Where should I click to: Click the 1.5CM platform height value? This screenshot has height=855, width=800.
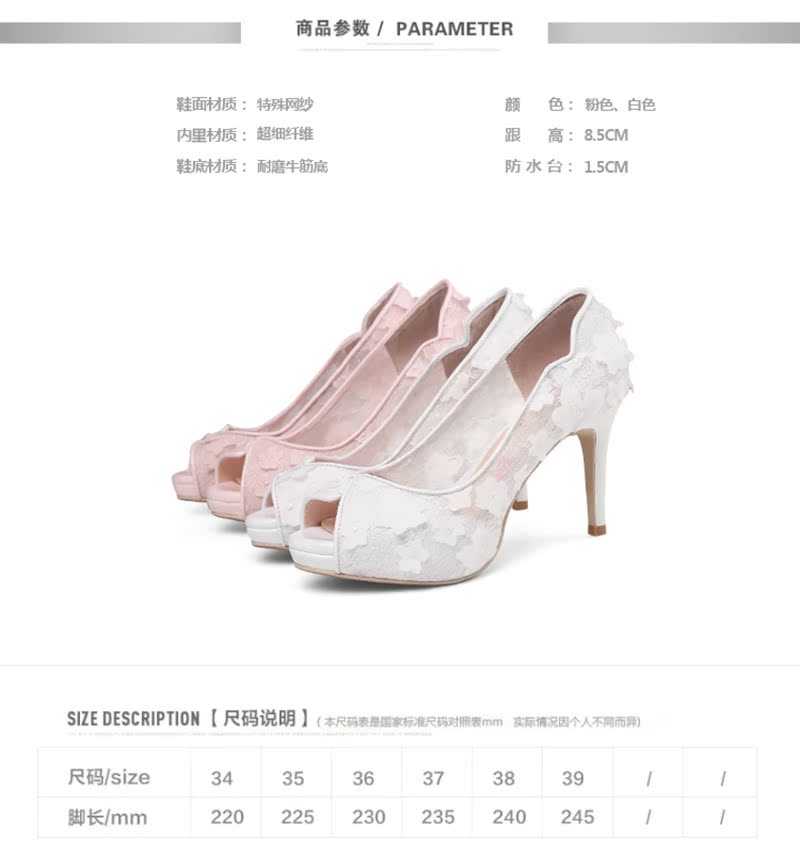coord(606,166)
